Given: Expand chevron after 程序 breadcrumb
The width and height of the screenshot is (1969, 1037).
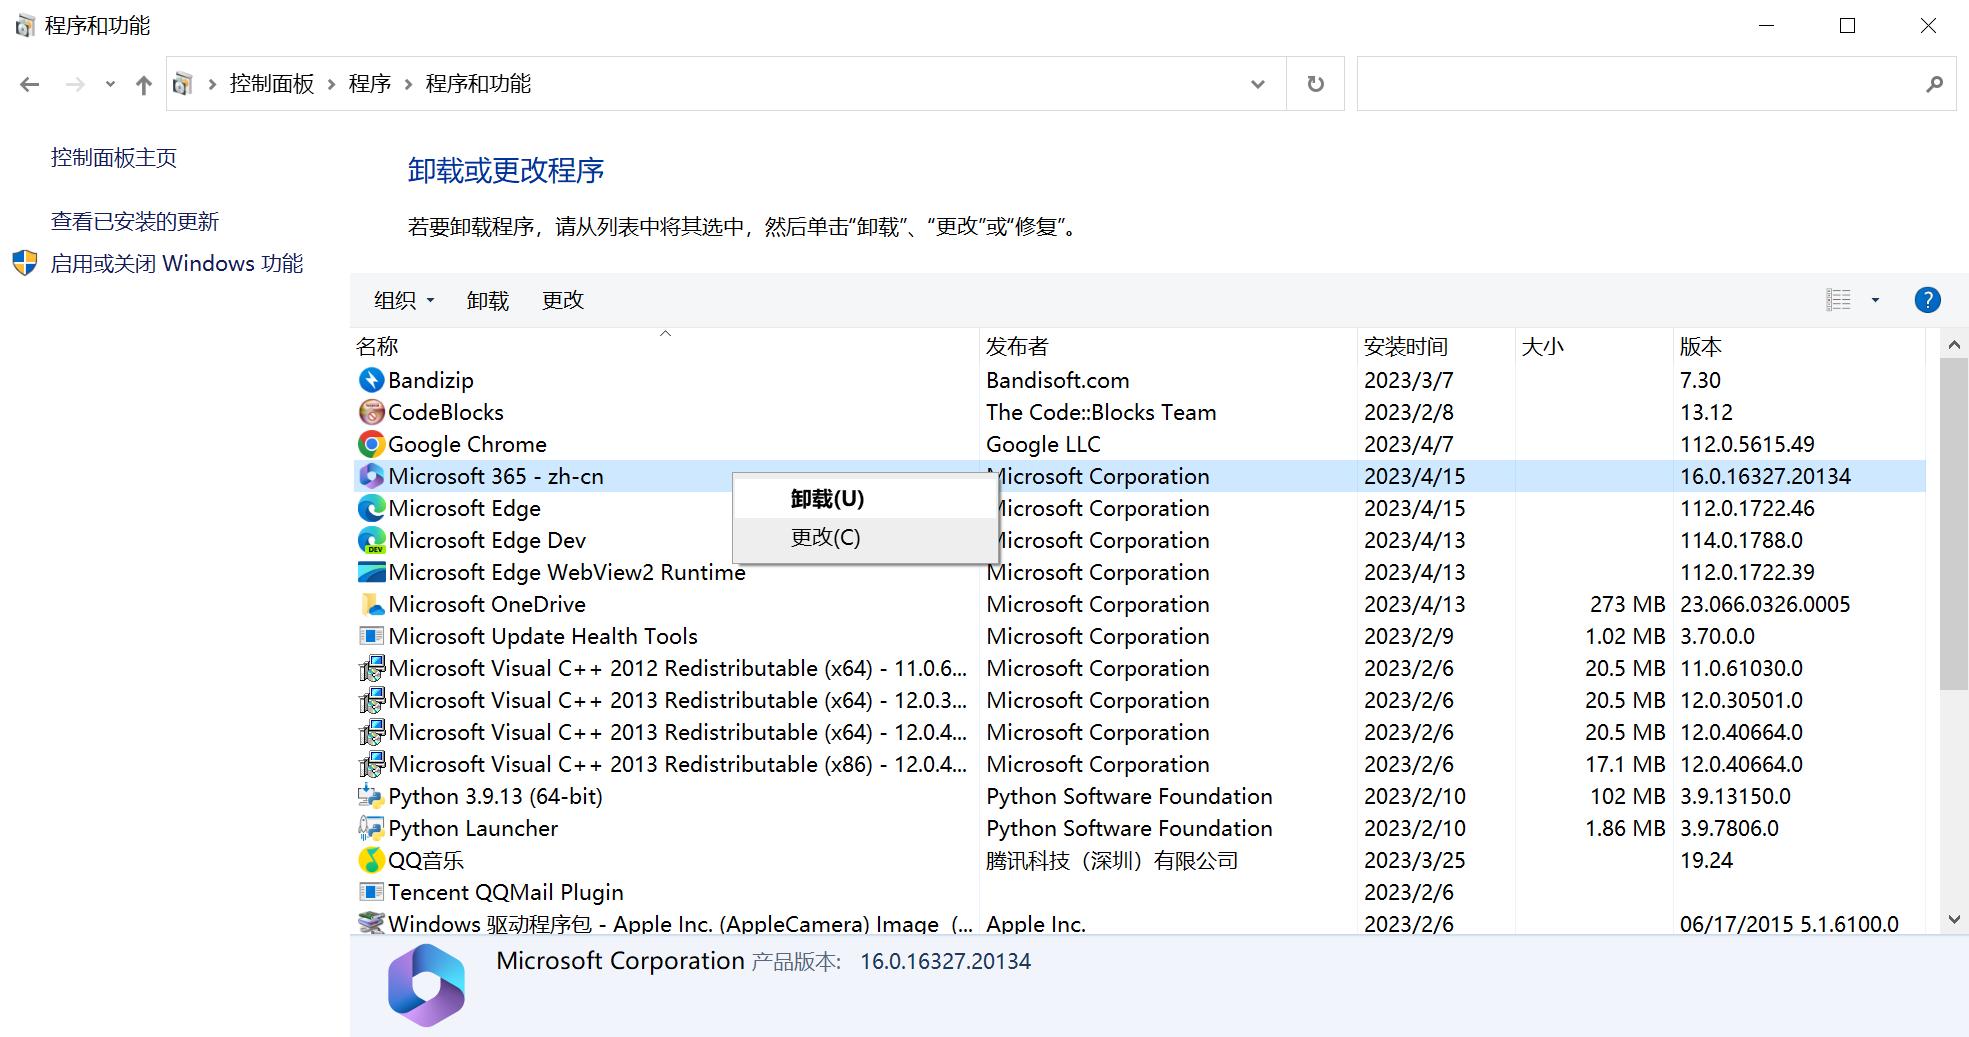Looking at the screenshot, I should [408, 84].
